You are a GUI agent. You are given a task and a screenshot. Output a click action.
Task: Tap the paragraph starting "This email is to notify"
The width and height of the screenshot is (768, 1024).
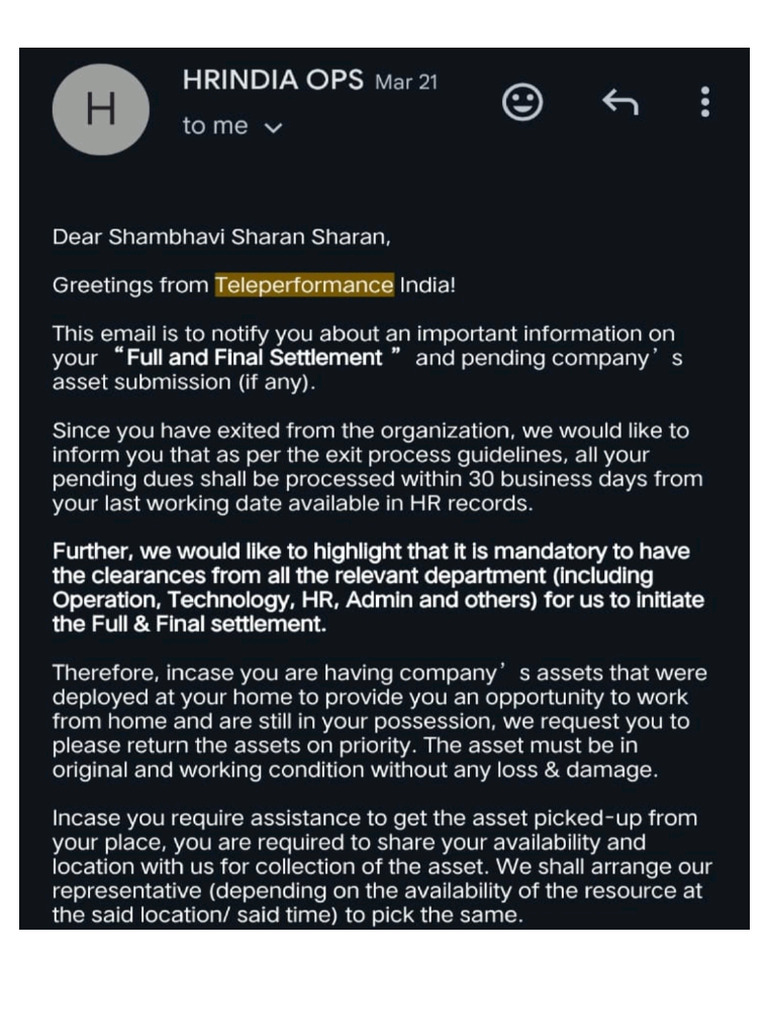pyautogui.click(x=366, y=358)
